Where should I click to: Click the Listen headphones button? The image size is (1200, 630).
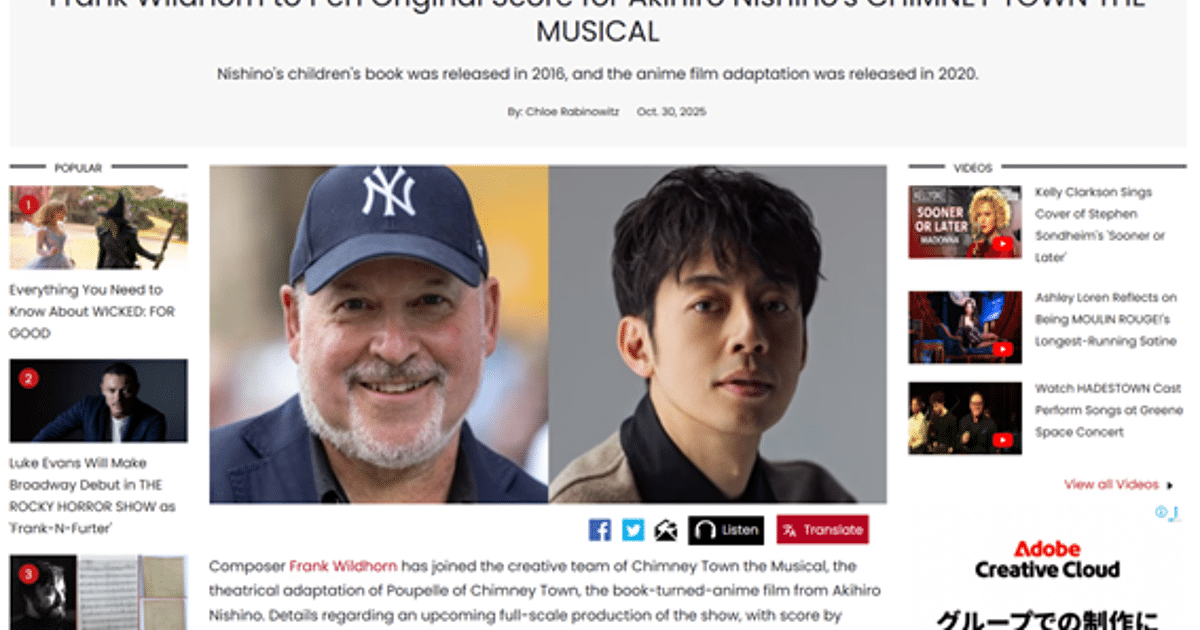pos(726,530)
